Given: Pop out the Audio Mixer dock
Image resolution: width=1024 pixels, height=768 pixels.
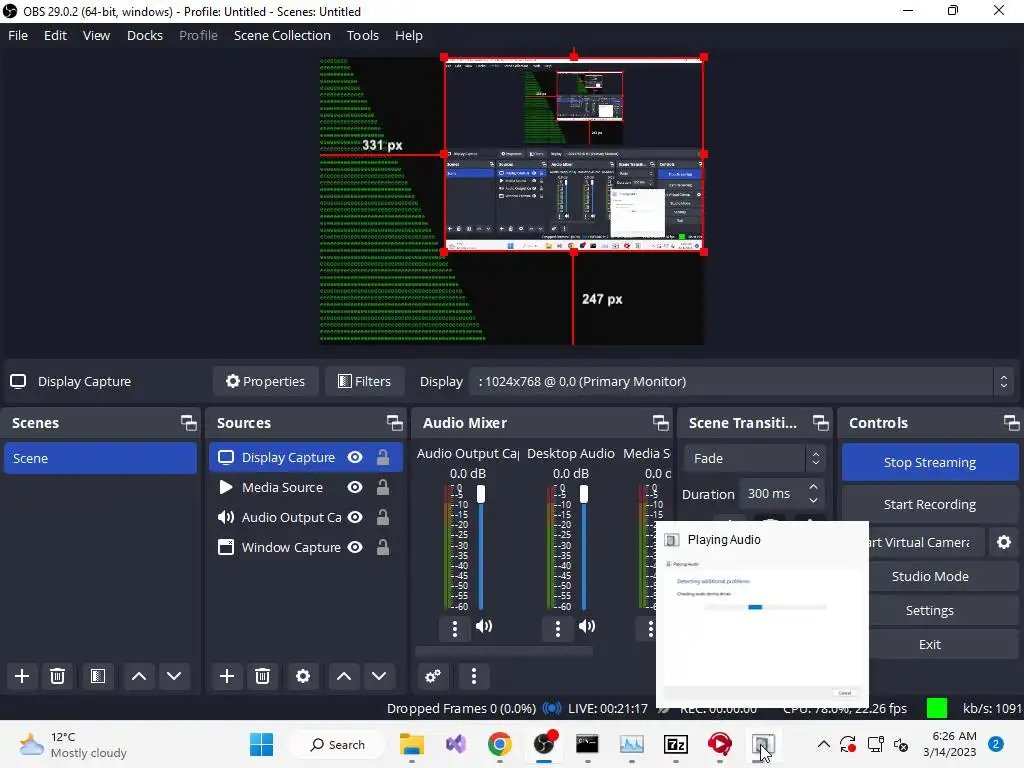Looking at the screenshot, I should (660, 423).
